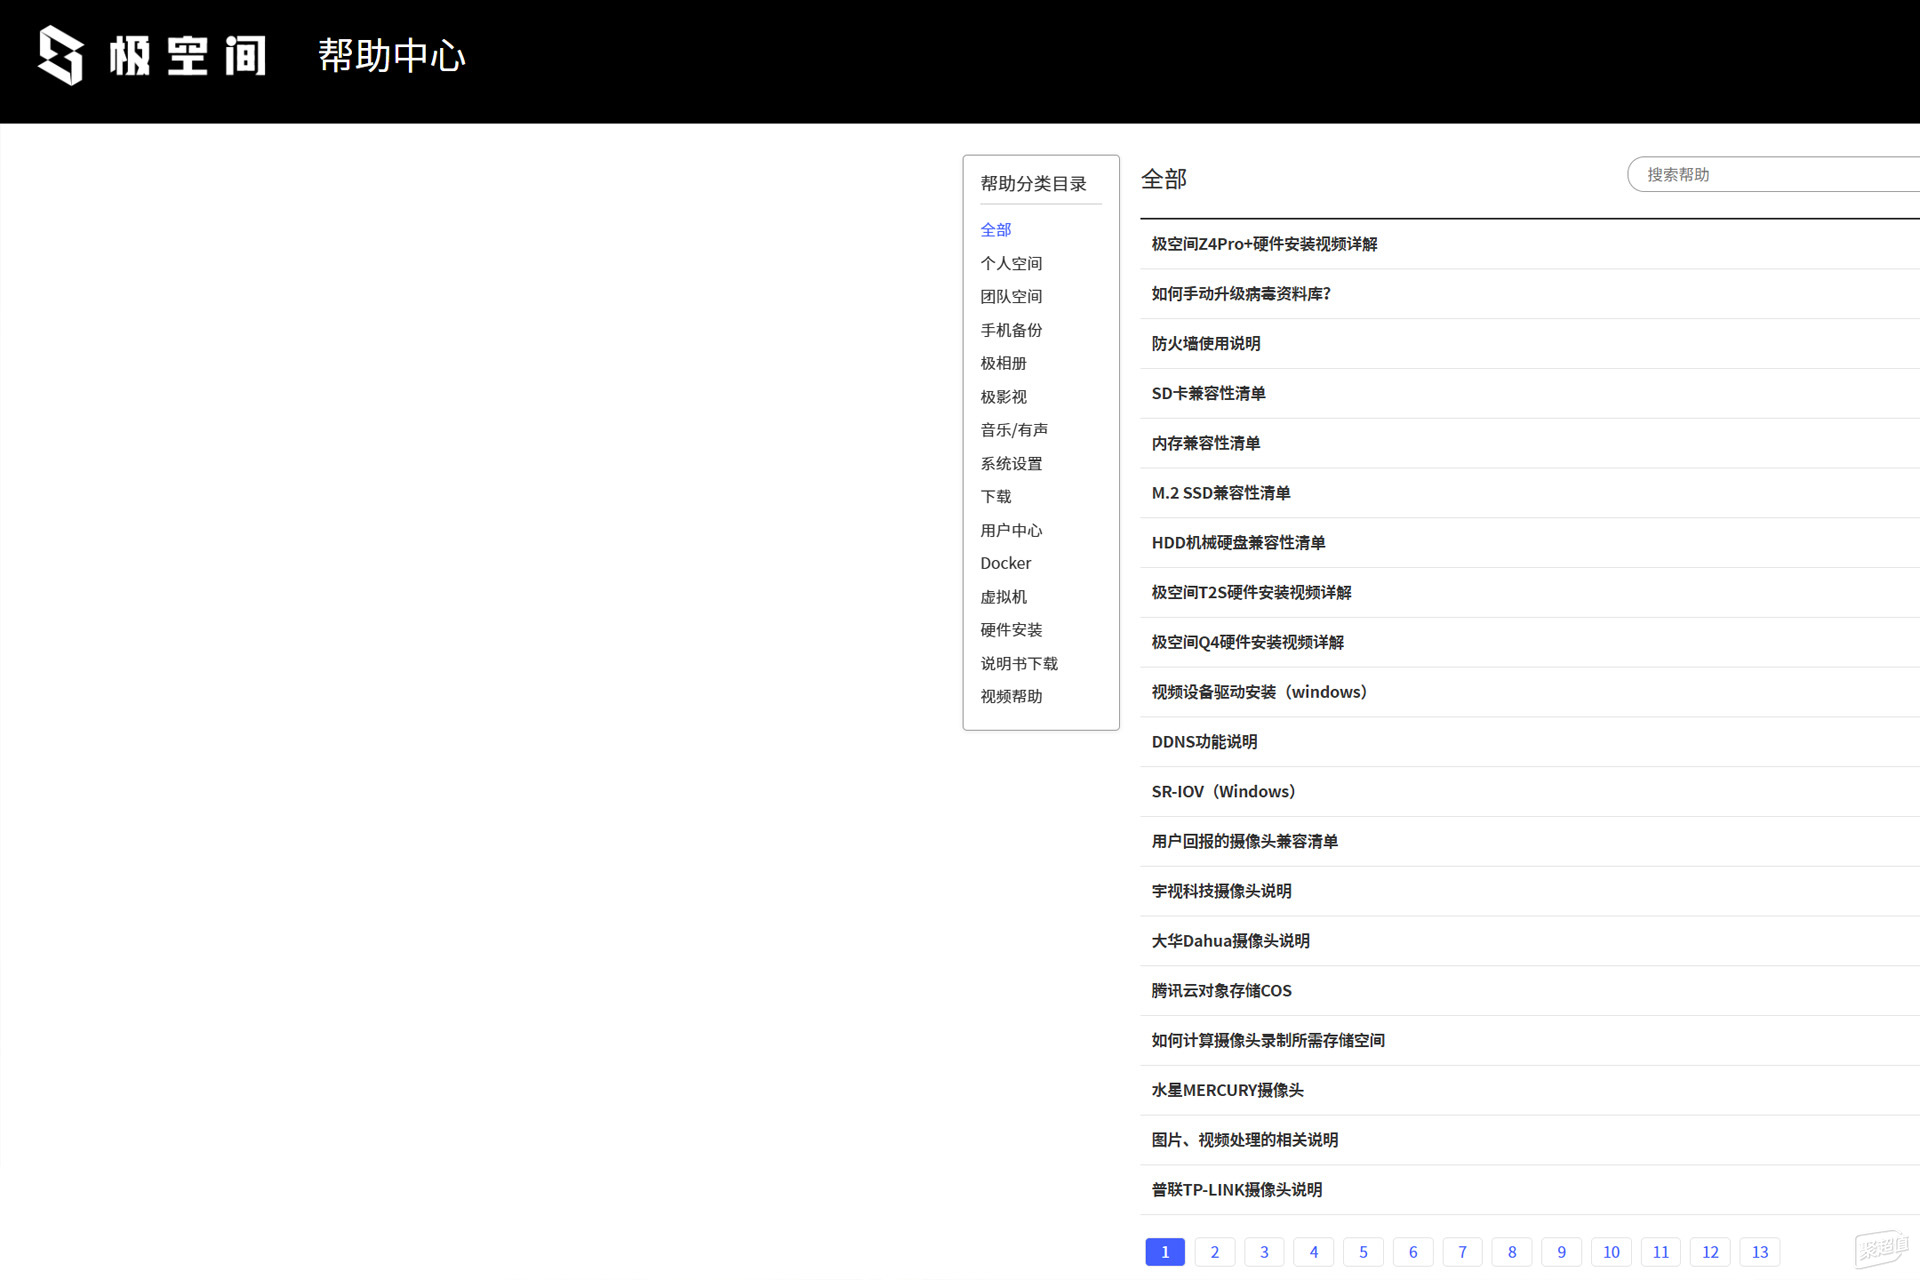Open the DDNS功能说明 article
1920x1280 pixels.
click(x=1204, y=742)
